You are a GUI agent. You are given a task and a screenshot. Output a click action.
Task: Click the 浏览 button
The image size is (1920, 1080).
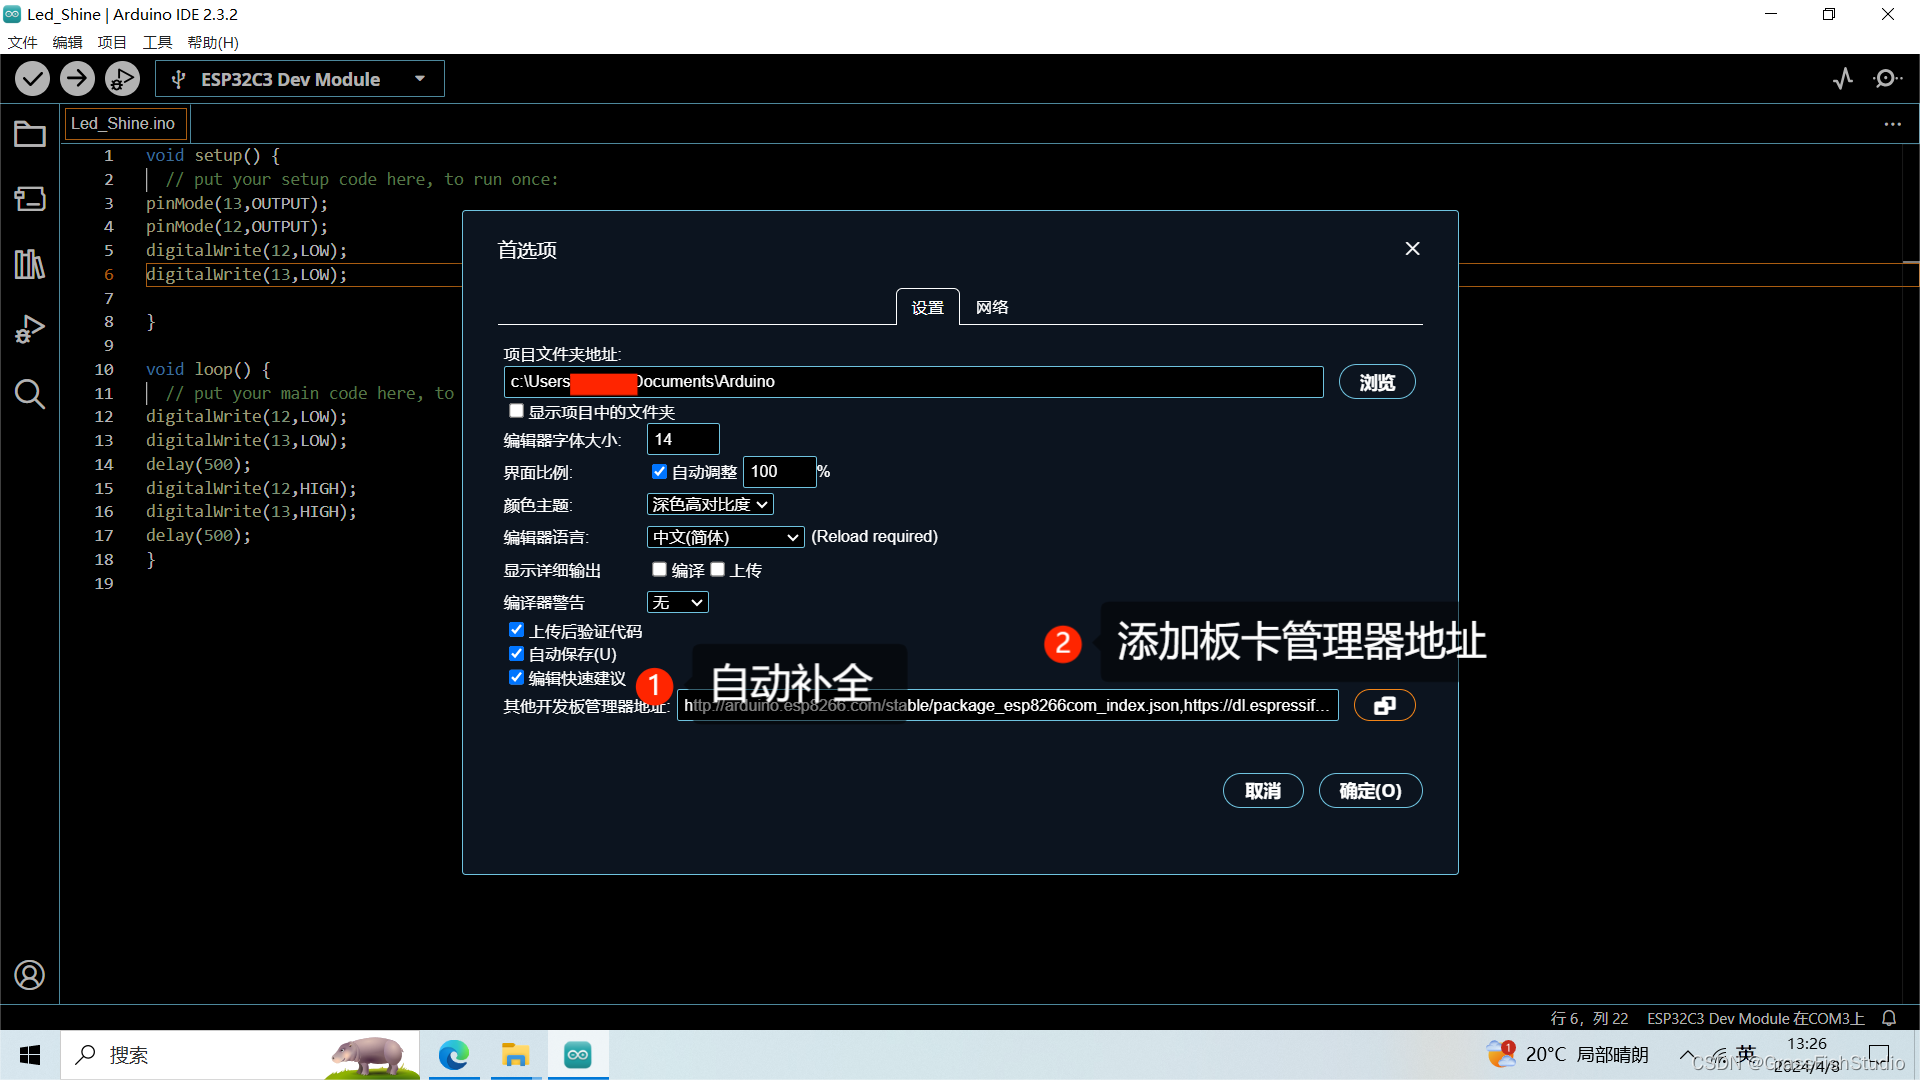click(x=1377, y=381)
